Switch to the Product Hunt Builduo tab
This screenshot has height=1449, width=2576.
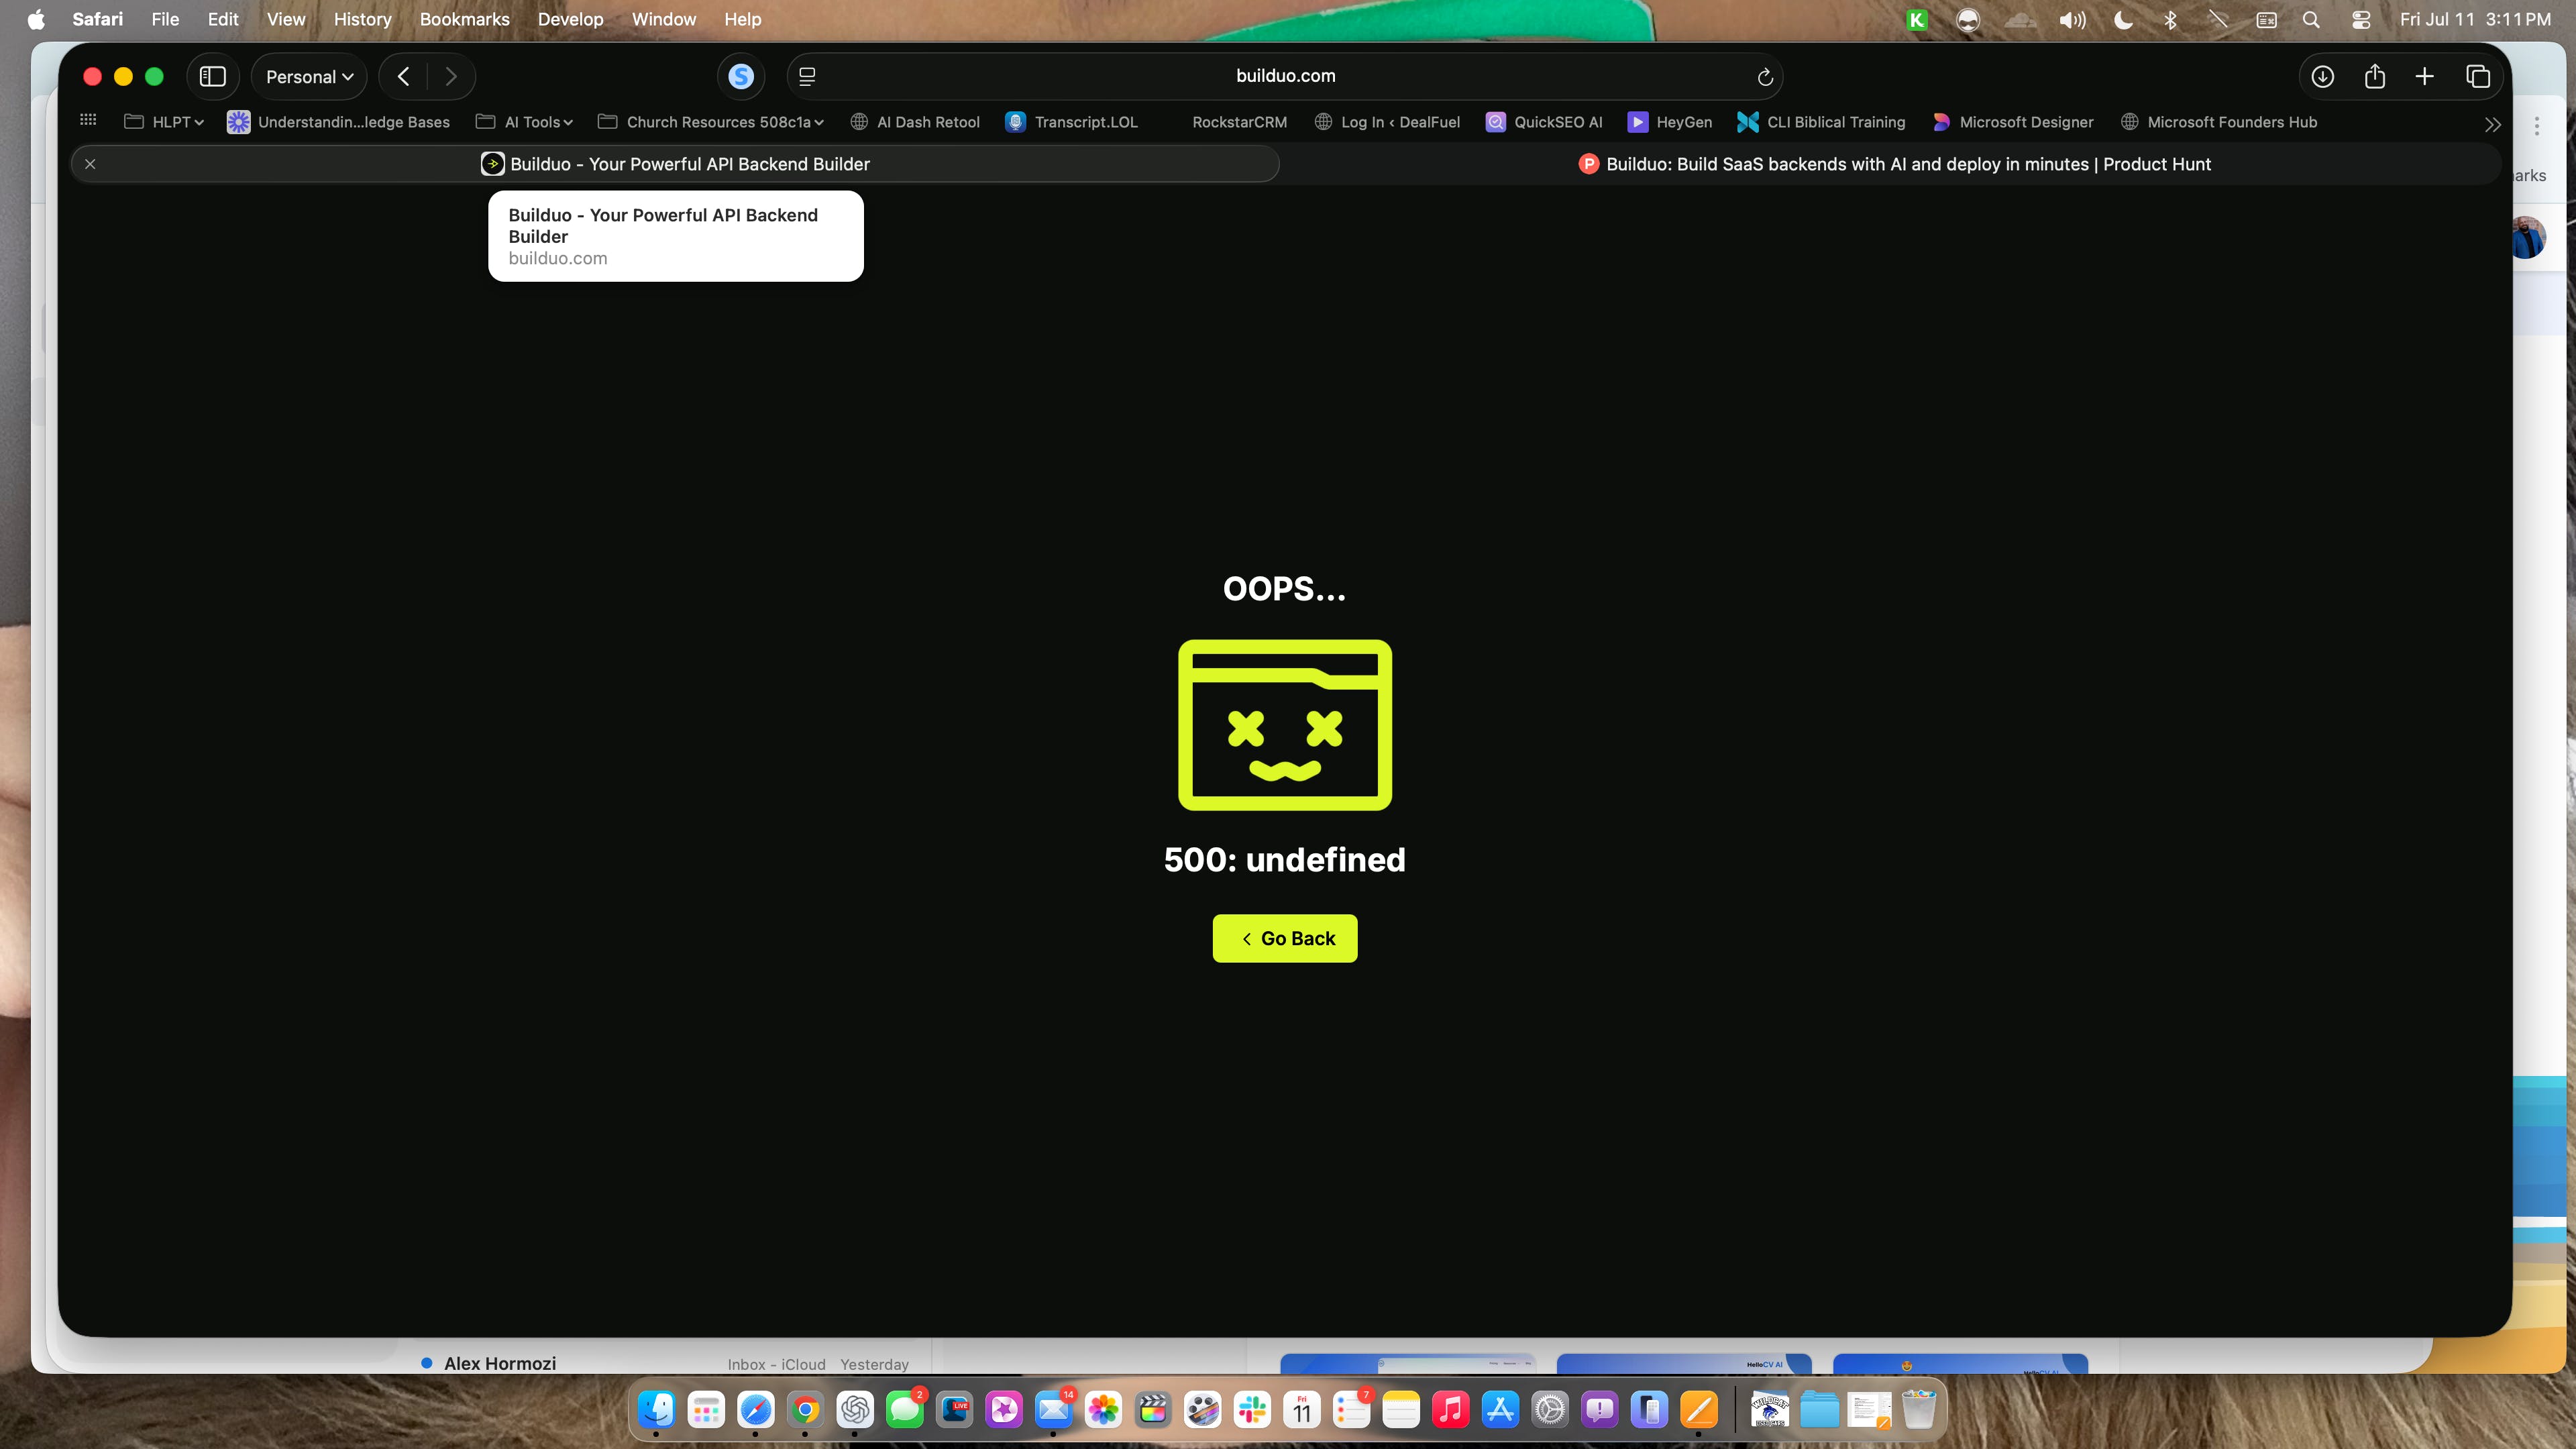[1894, 164]
